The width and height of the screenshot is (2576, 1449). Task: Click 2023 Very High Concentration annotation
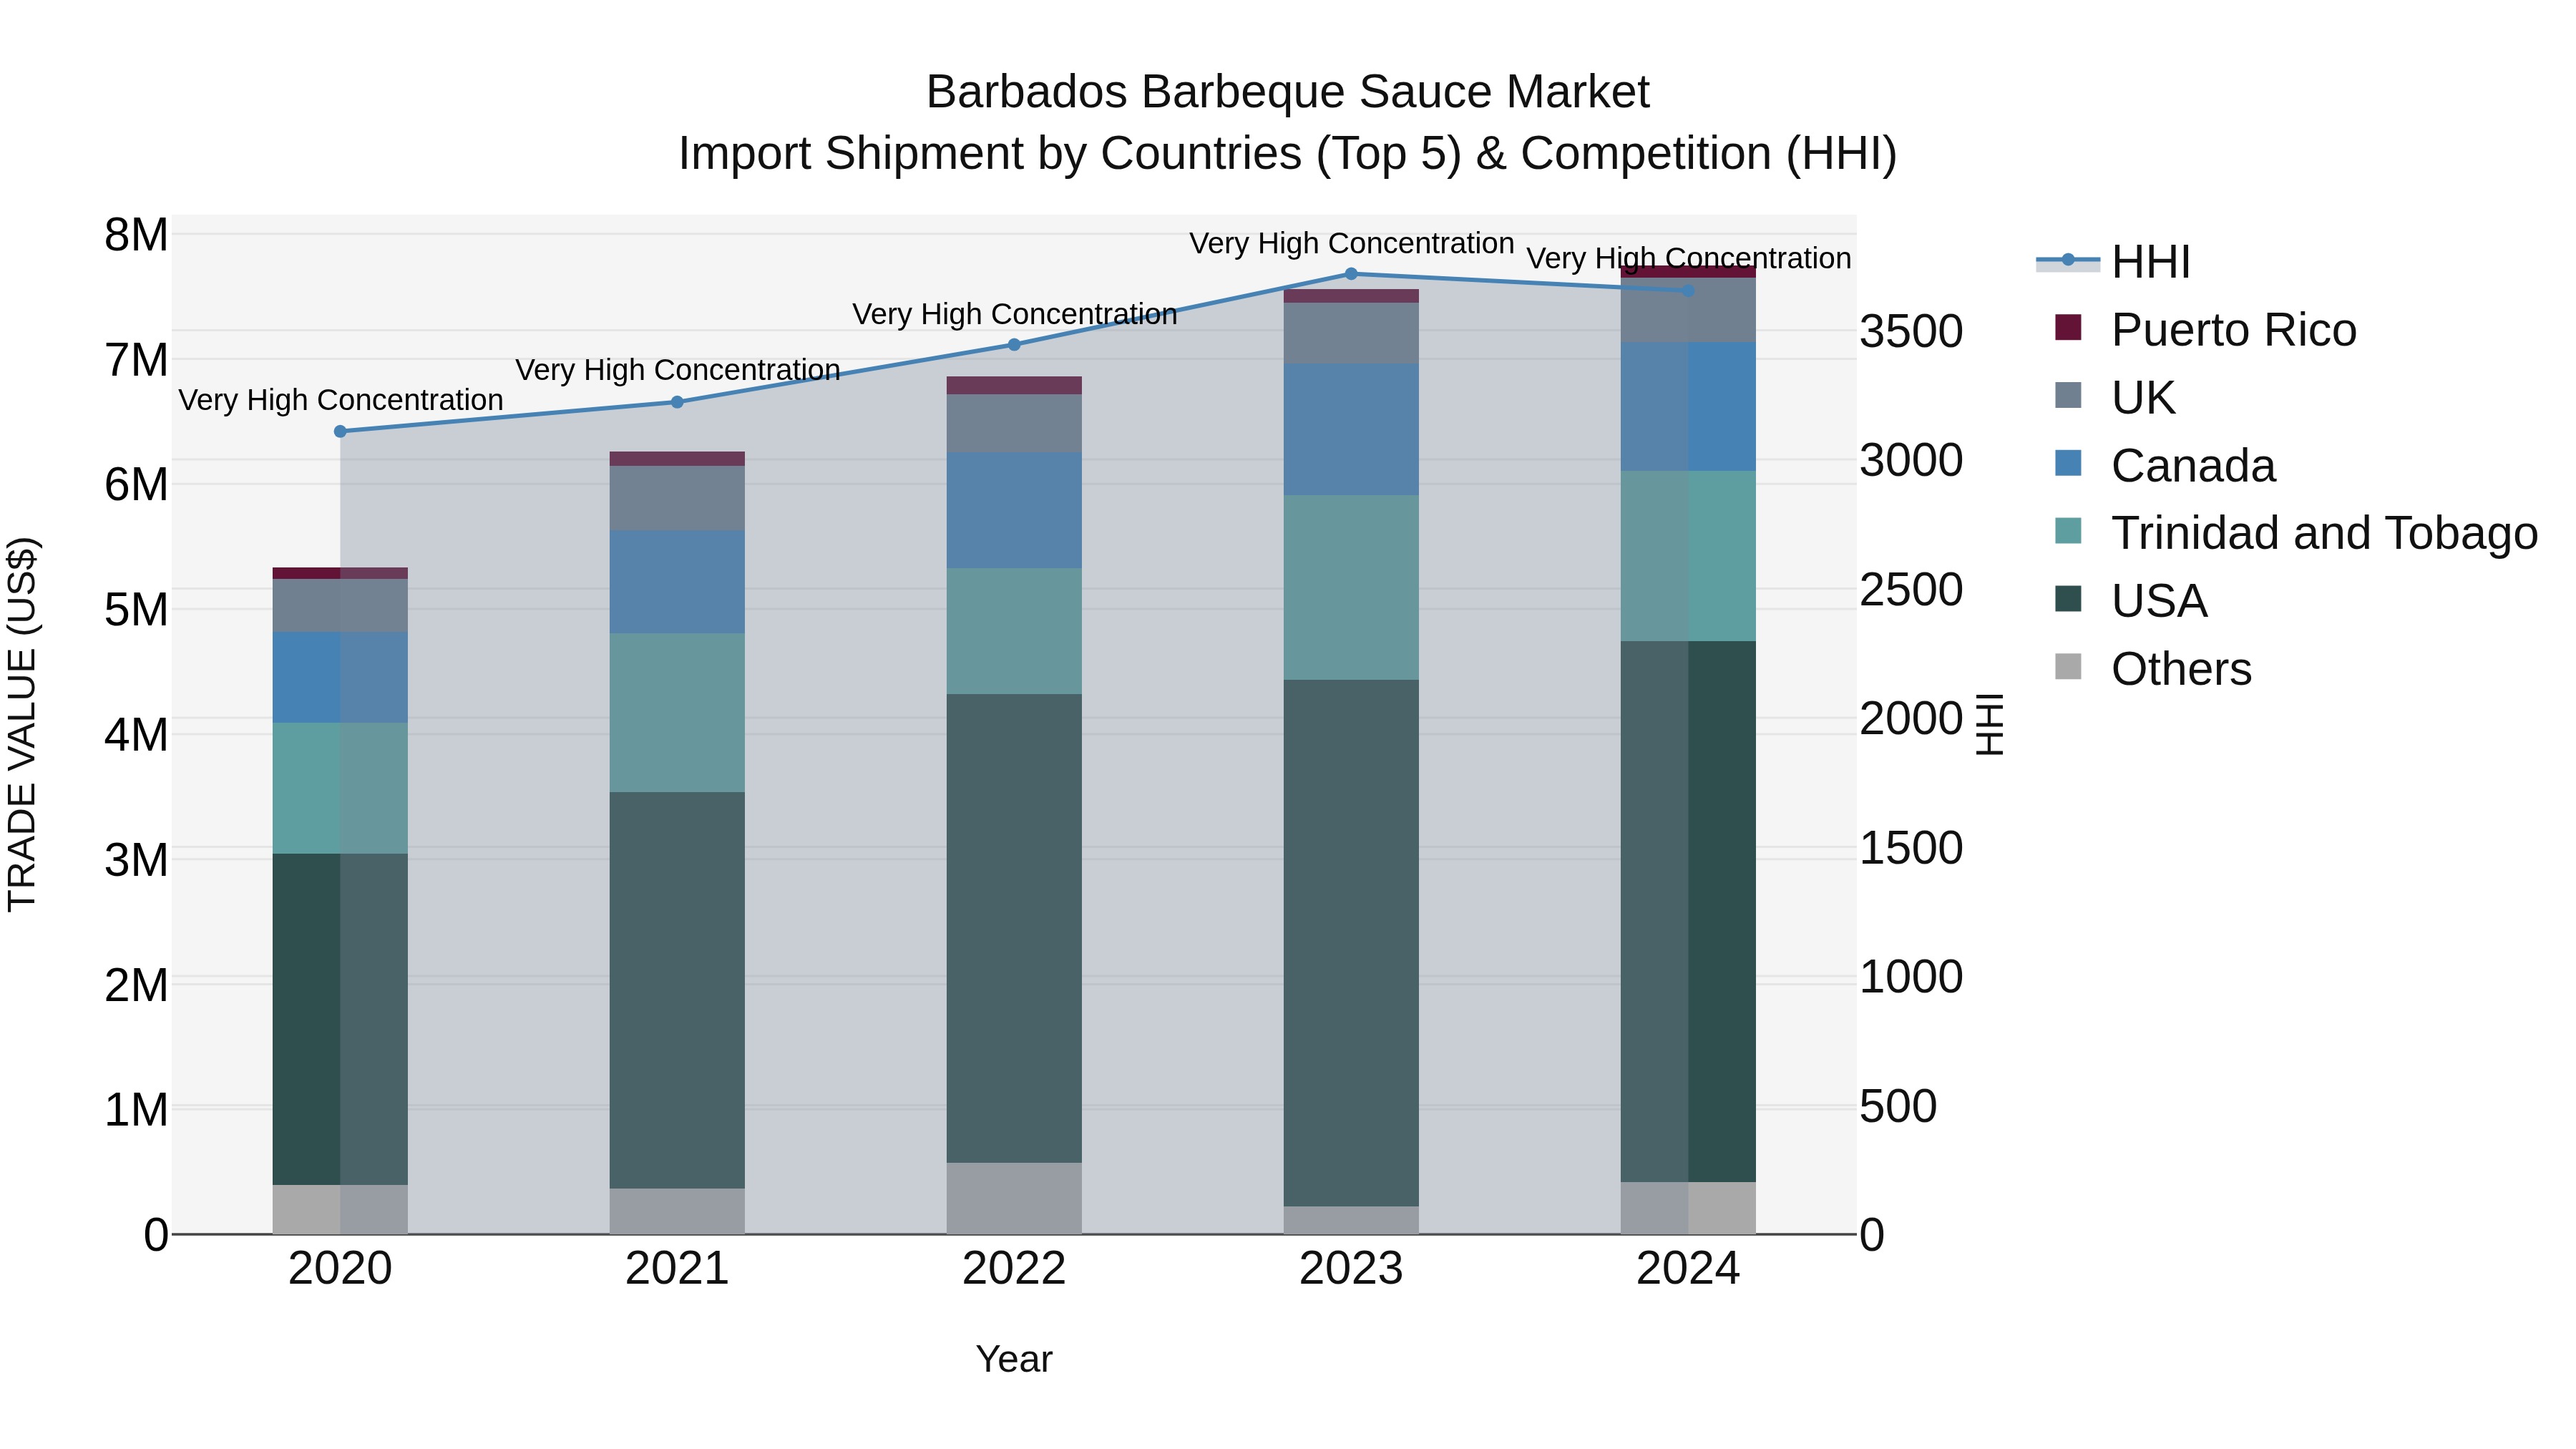(1352, 242)
